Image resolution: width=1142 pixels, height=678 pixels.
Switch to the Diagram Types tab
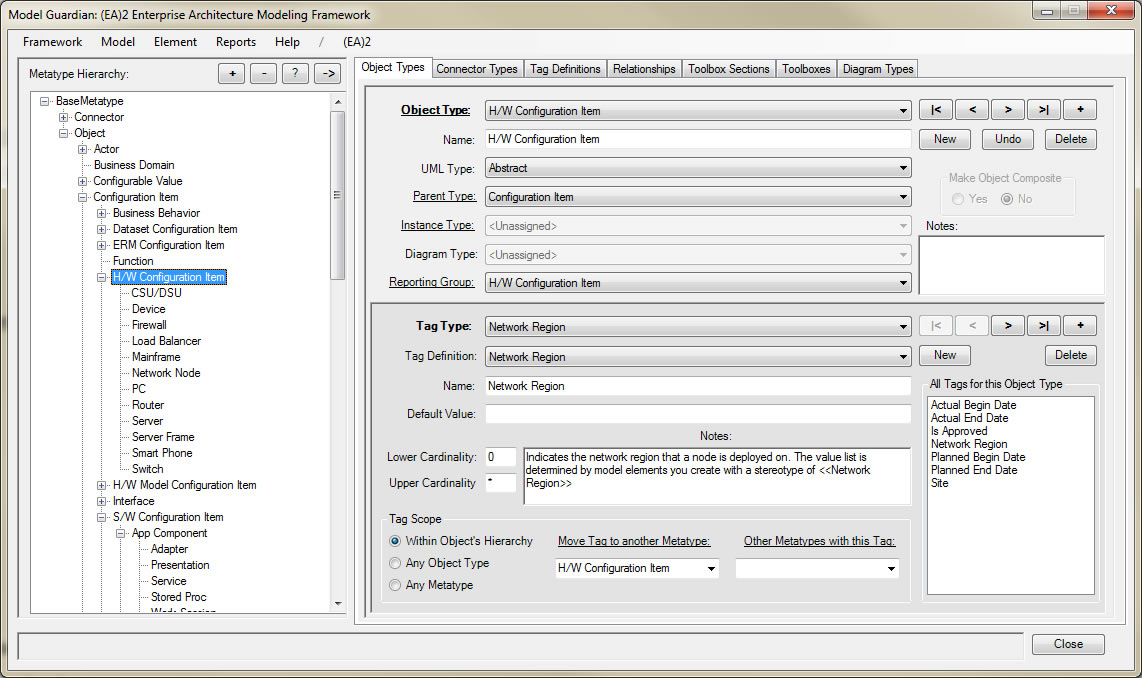[878, 68]
